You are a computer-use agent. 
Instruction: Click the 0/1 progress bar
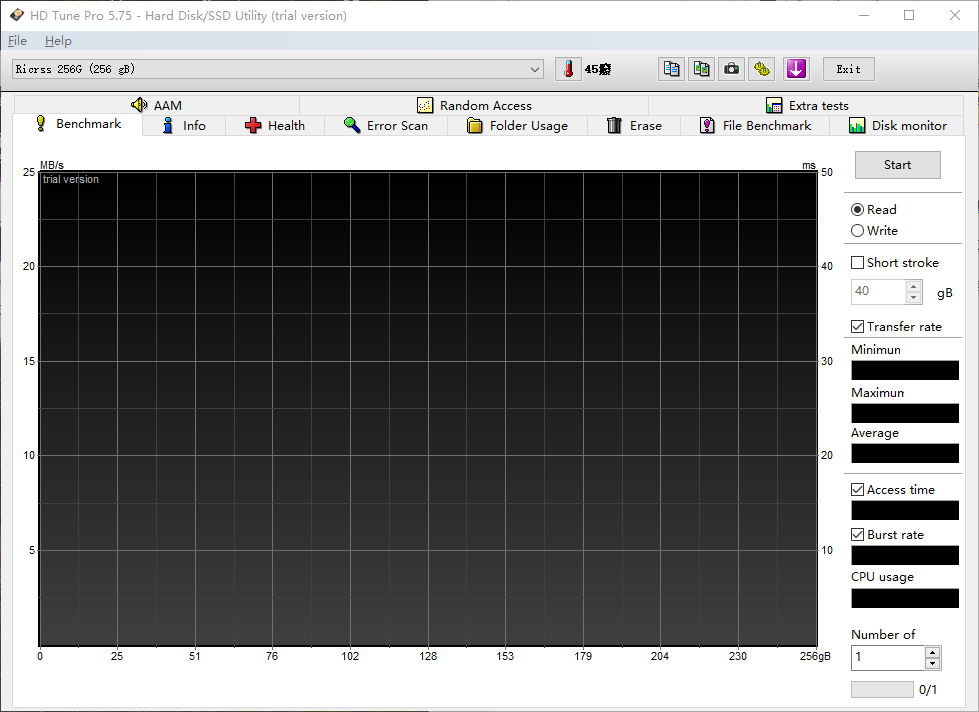coord(882,688)
